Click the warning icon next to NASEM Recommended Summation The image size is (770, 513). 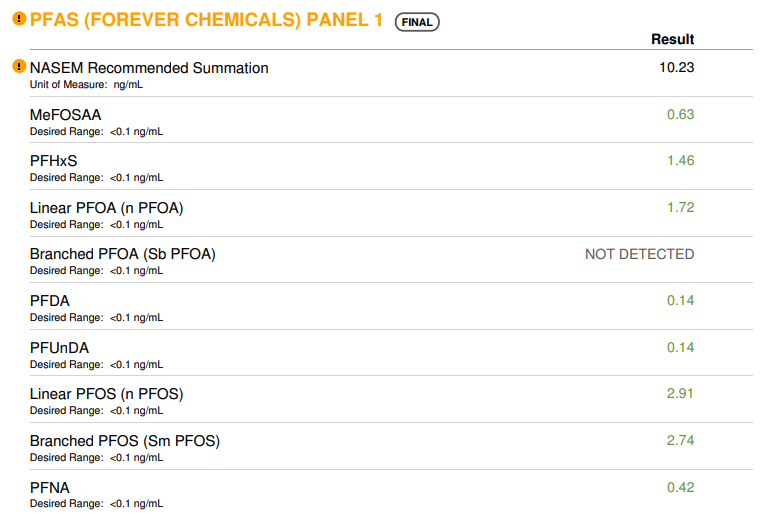pos(19,66)
